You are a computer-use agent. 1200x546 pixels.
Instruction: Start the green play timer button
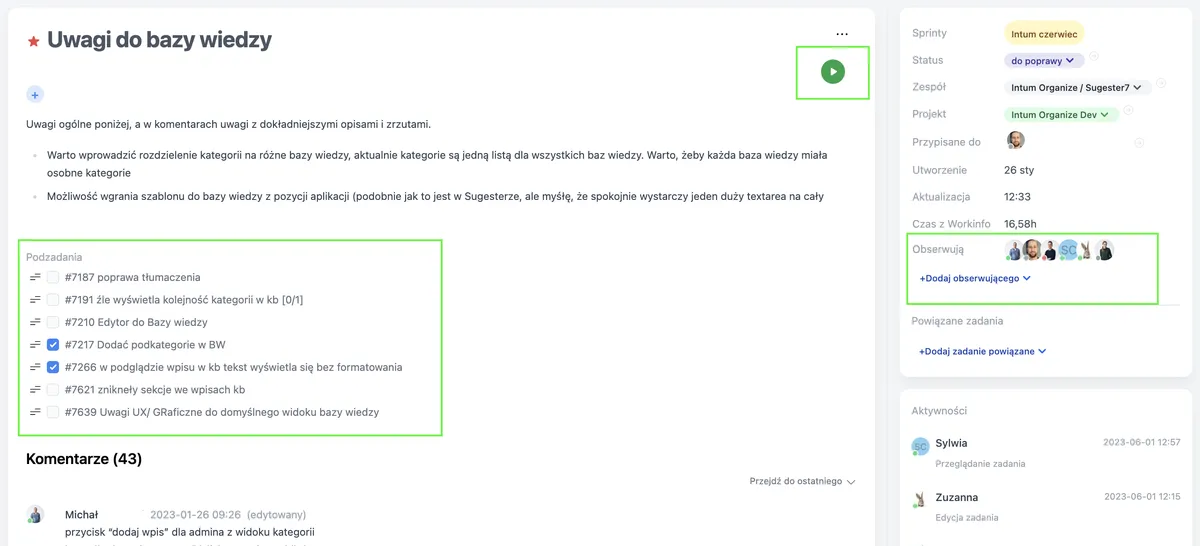833,72
